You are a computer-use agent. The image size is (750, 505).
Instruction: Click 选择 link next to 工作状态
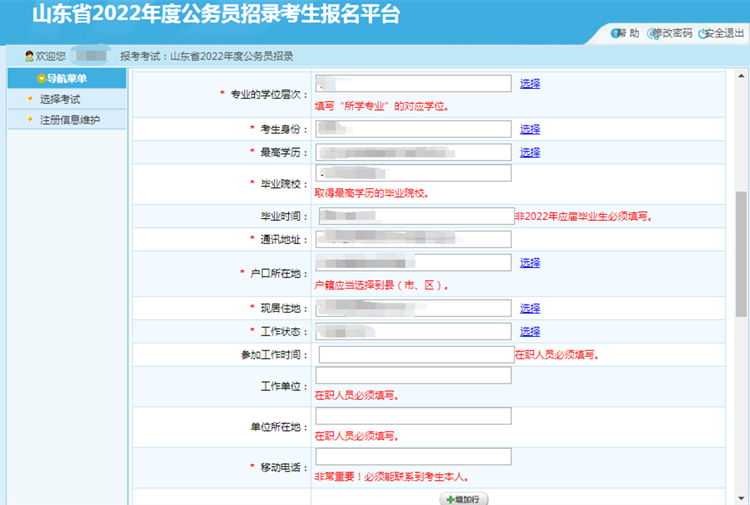(529, 331)
